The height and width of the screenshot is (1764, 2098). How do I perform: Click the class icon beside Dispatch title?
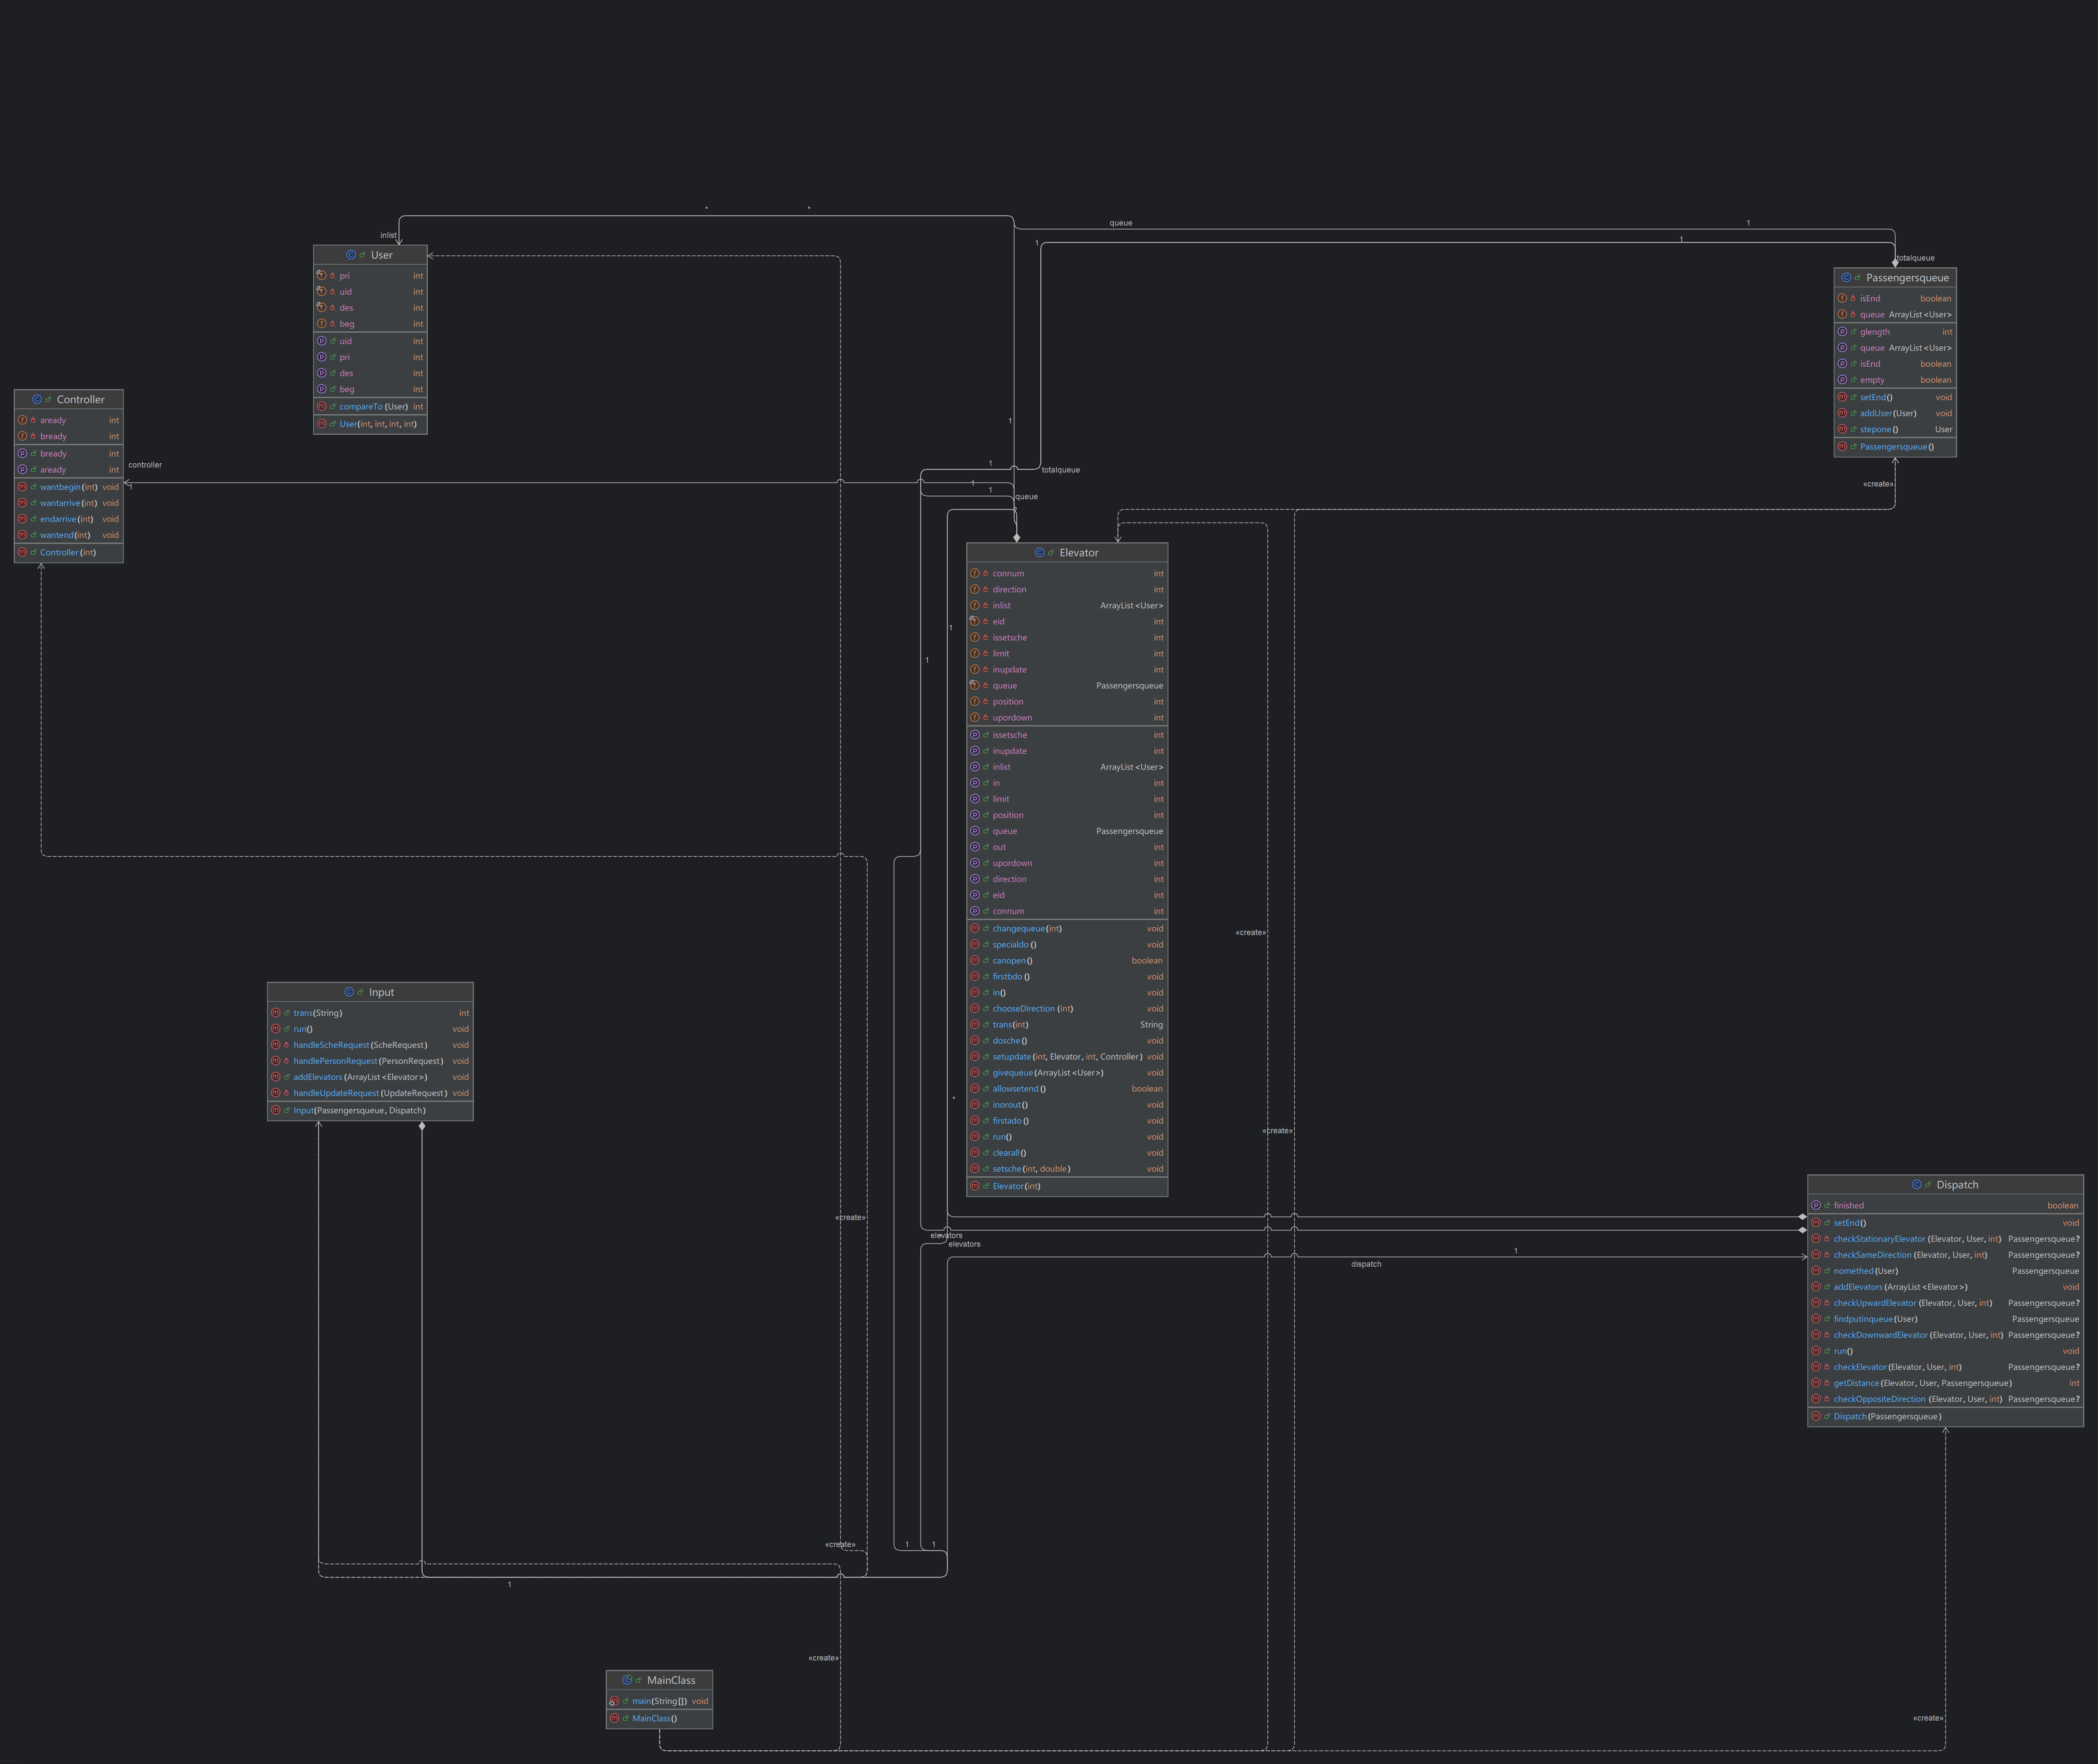coord(1917,1185)
